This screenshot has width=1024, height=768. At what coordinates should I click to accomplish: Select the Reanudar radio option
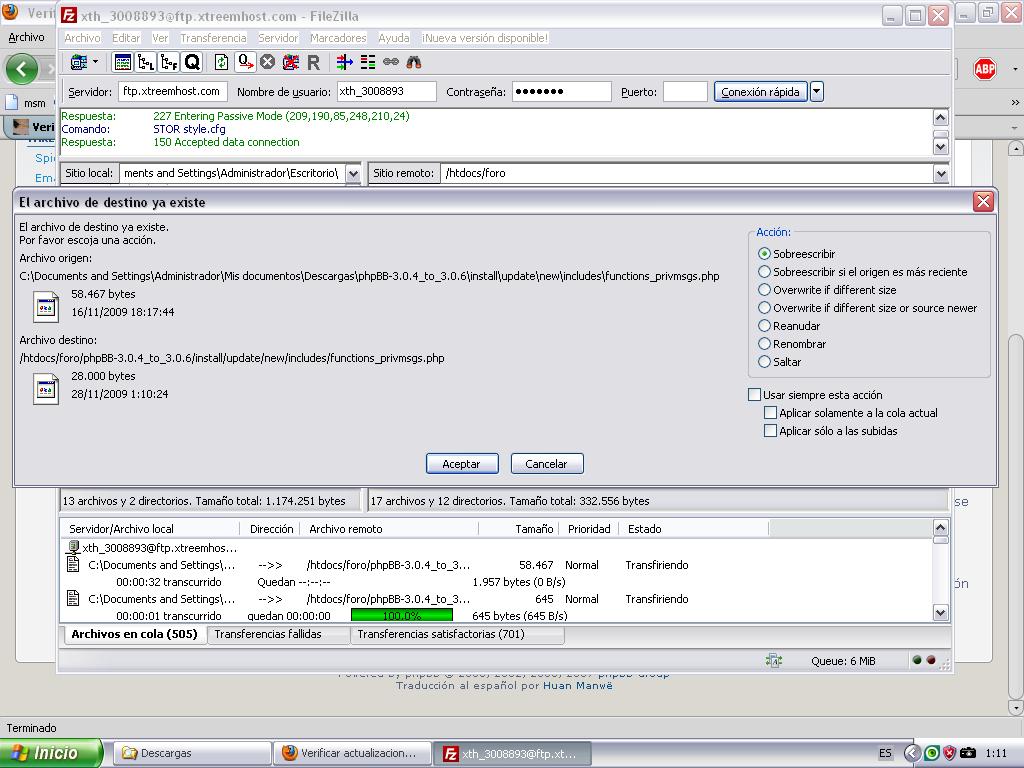click(764, 325)
